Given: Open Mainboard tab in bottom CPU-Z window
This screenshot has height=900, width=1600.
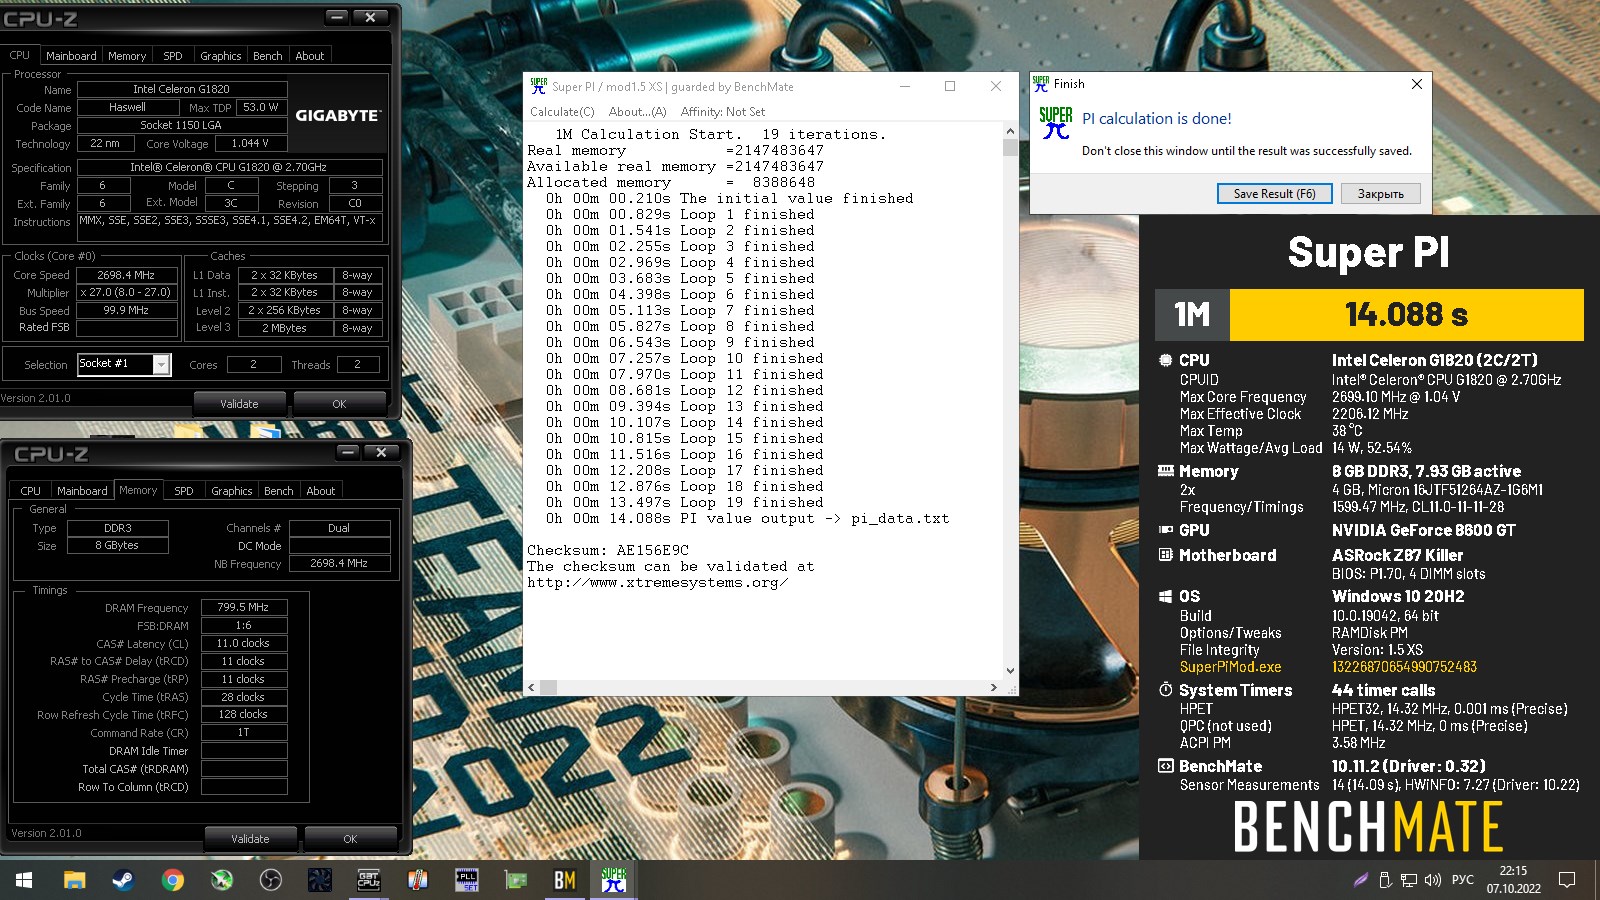Looking at the screenshot, I should [x=82, y=491].
